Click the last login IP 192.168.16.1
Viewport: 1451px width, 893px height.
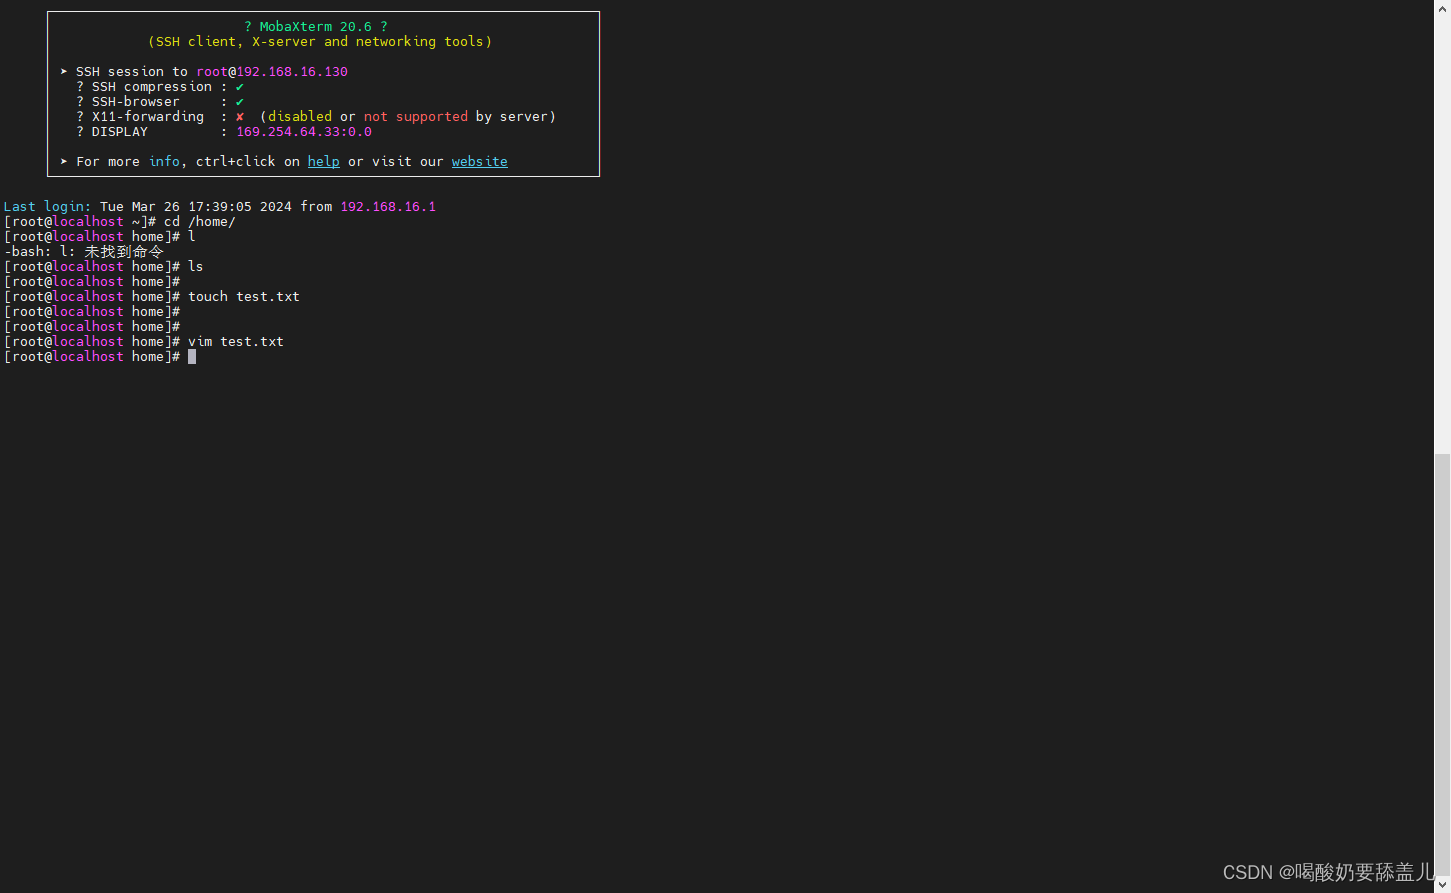click(x=388, y=207)
